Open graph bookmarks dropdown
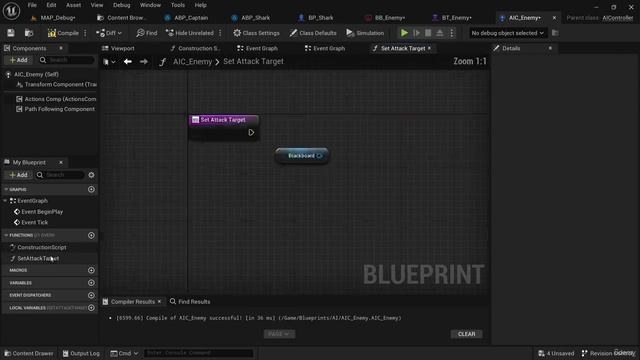 109,62
